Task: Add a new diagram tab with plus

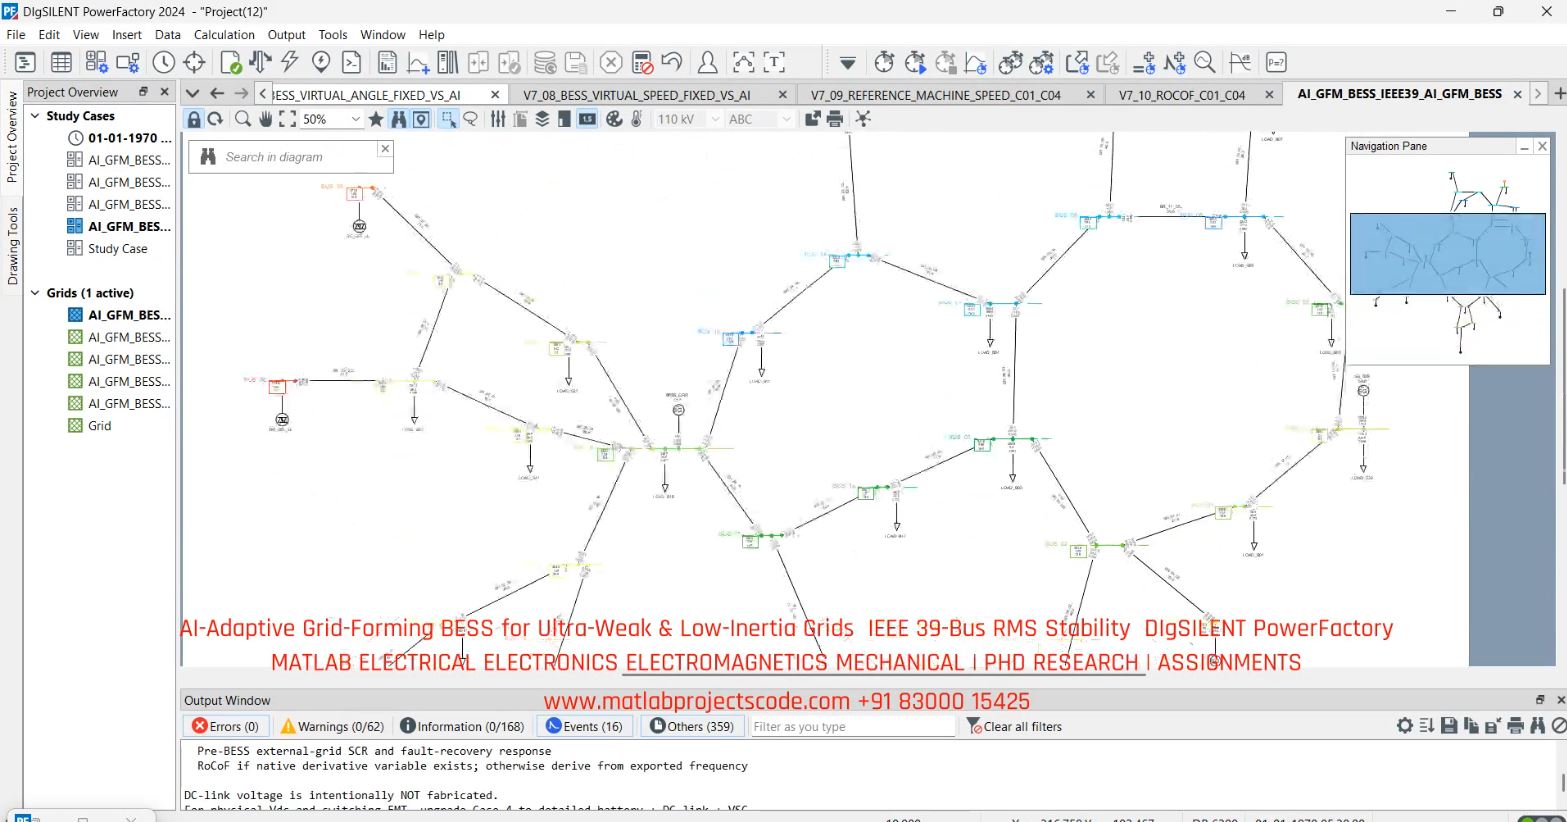Action: point(1558,93)
